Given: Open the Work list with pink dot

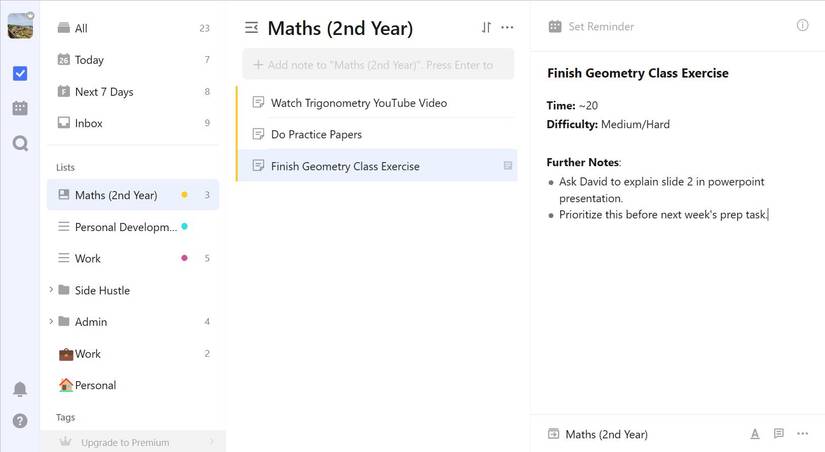Looking at the screenshot, I should point(133,258).
